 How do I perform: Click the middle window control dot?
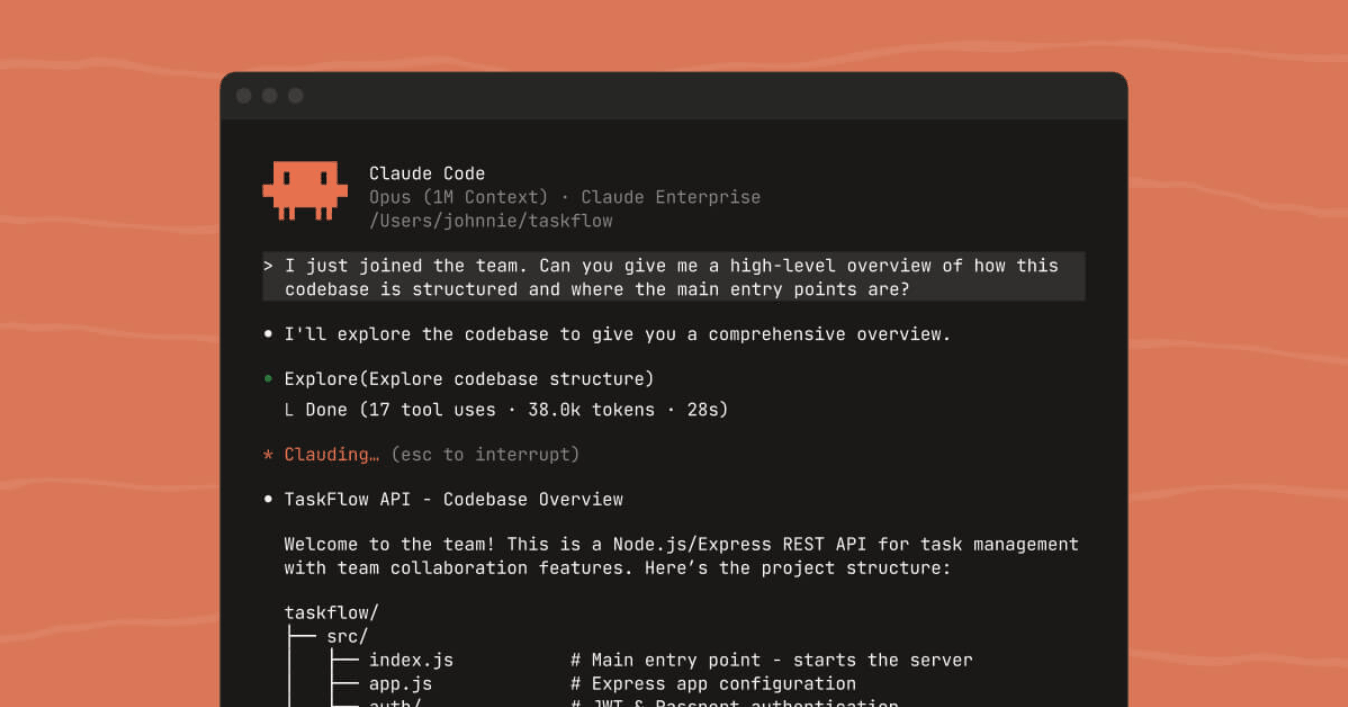pyautogui.click(x=270, y=96)
